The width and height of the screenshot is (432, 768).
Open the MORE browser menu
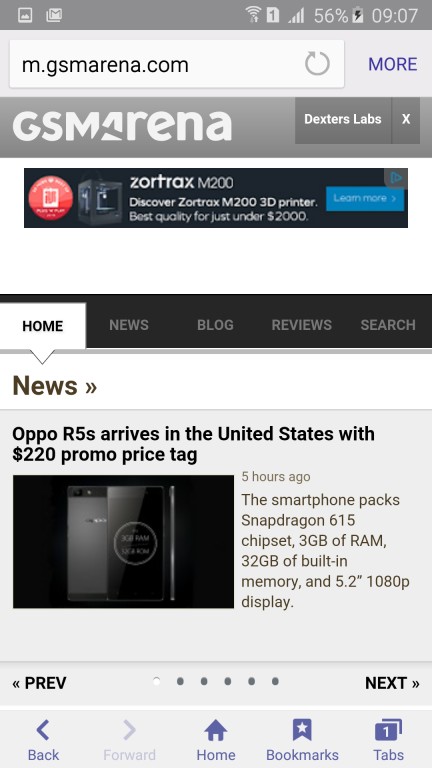pyautogui.click(x=393, y=64)
